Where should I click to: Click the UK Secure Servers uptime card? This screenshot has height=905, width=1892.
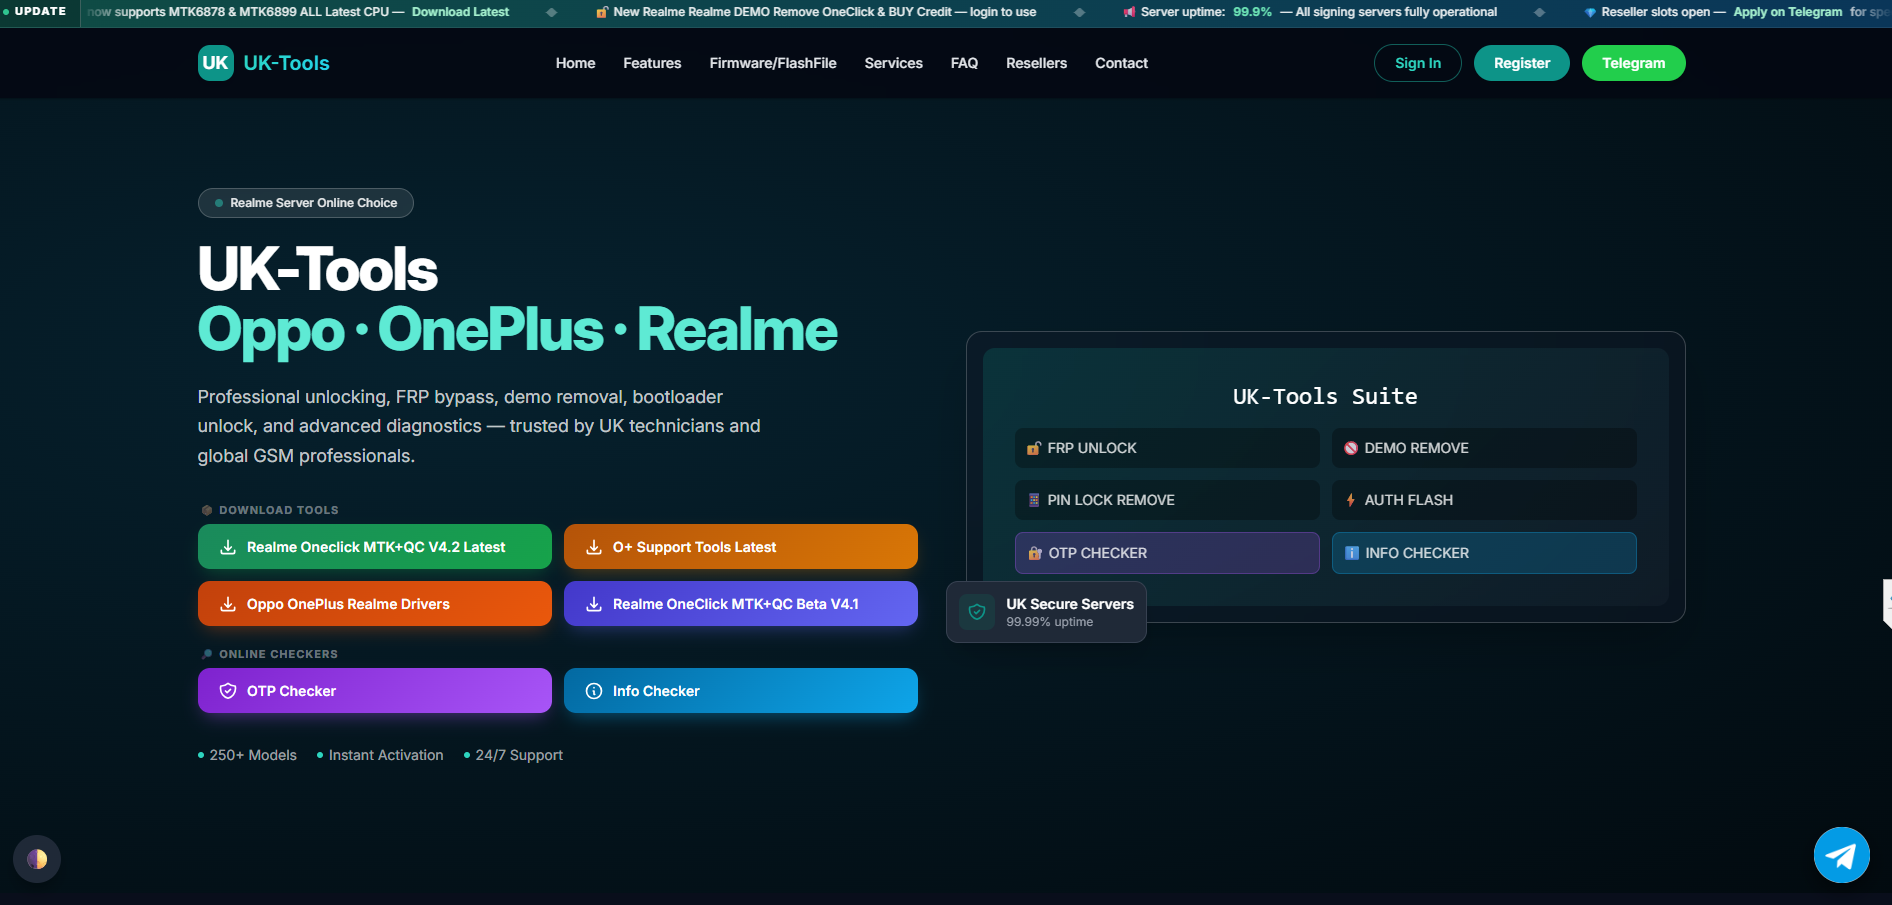click(1046, 612)
